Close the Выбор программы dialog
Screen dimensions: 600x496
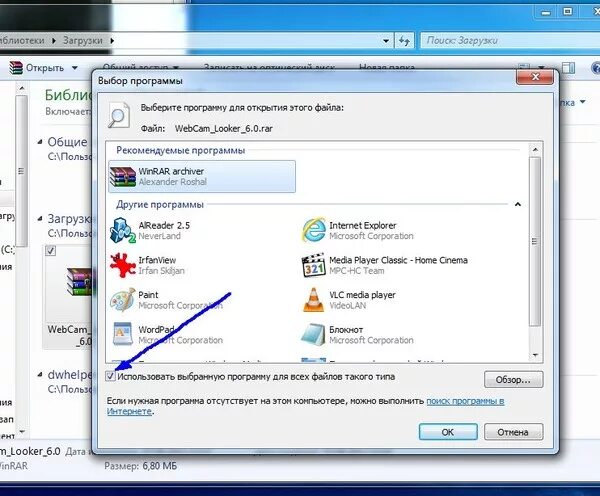tap(535, 77)
